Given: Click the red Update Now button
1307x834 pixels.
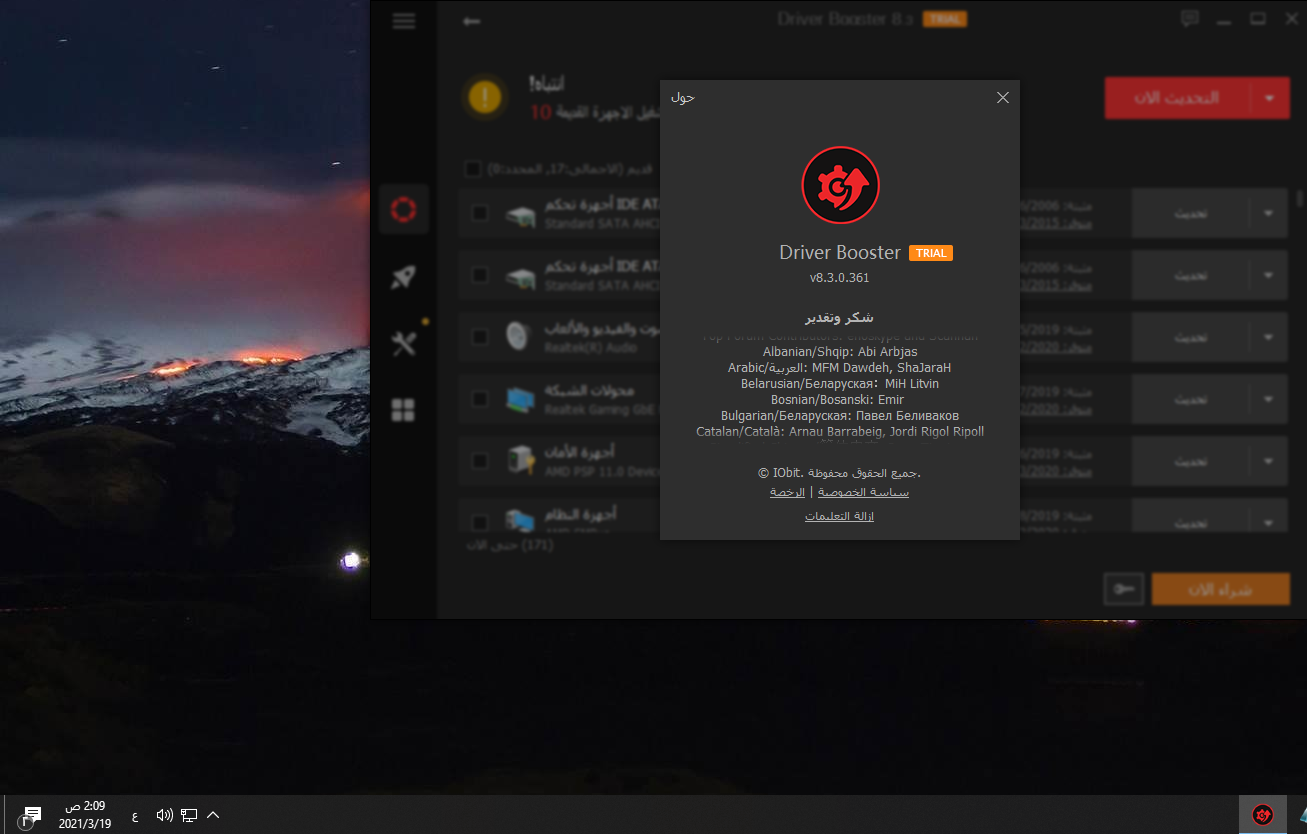Looking at the screenshot, I should coord(1177,98).
